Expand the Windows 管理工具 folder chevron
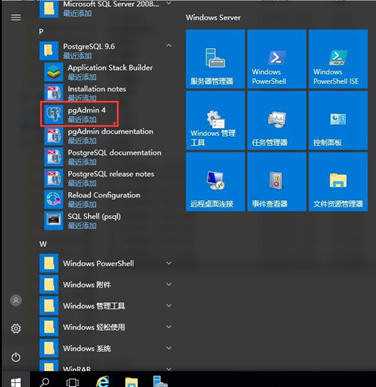 [x=169, y=306]
